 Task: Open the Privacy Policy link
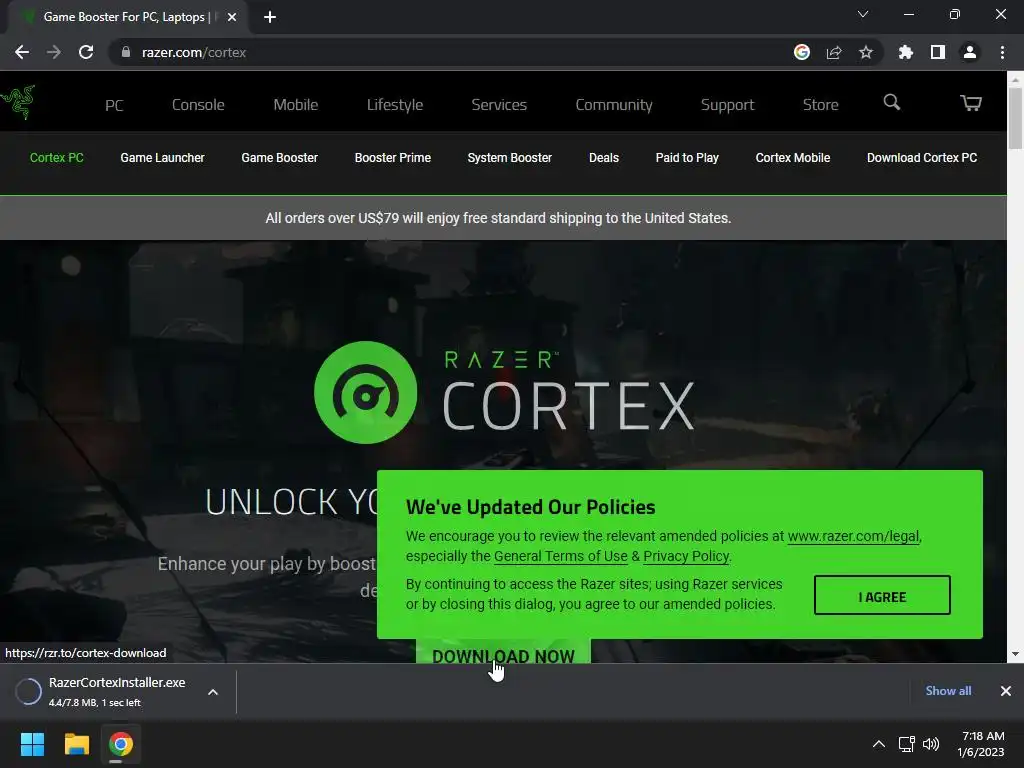[686, 556]
